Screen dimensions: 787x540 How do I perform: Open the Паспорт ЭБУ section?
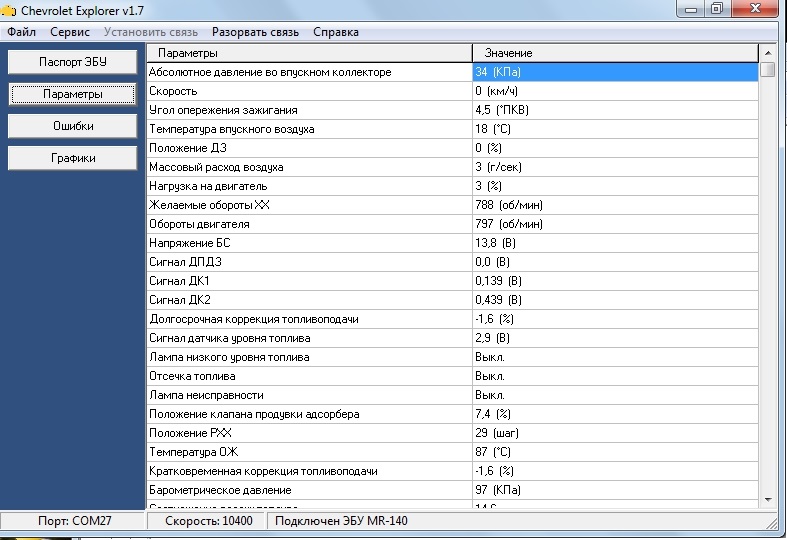(73, 62)
